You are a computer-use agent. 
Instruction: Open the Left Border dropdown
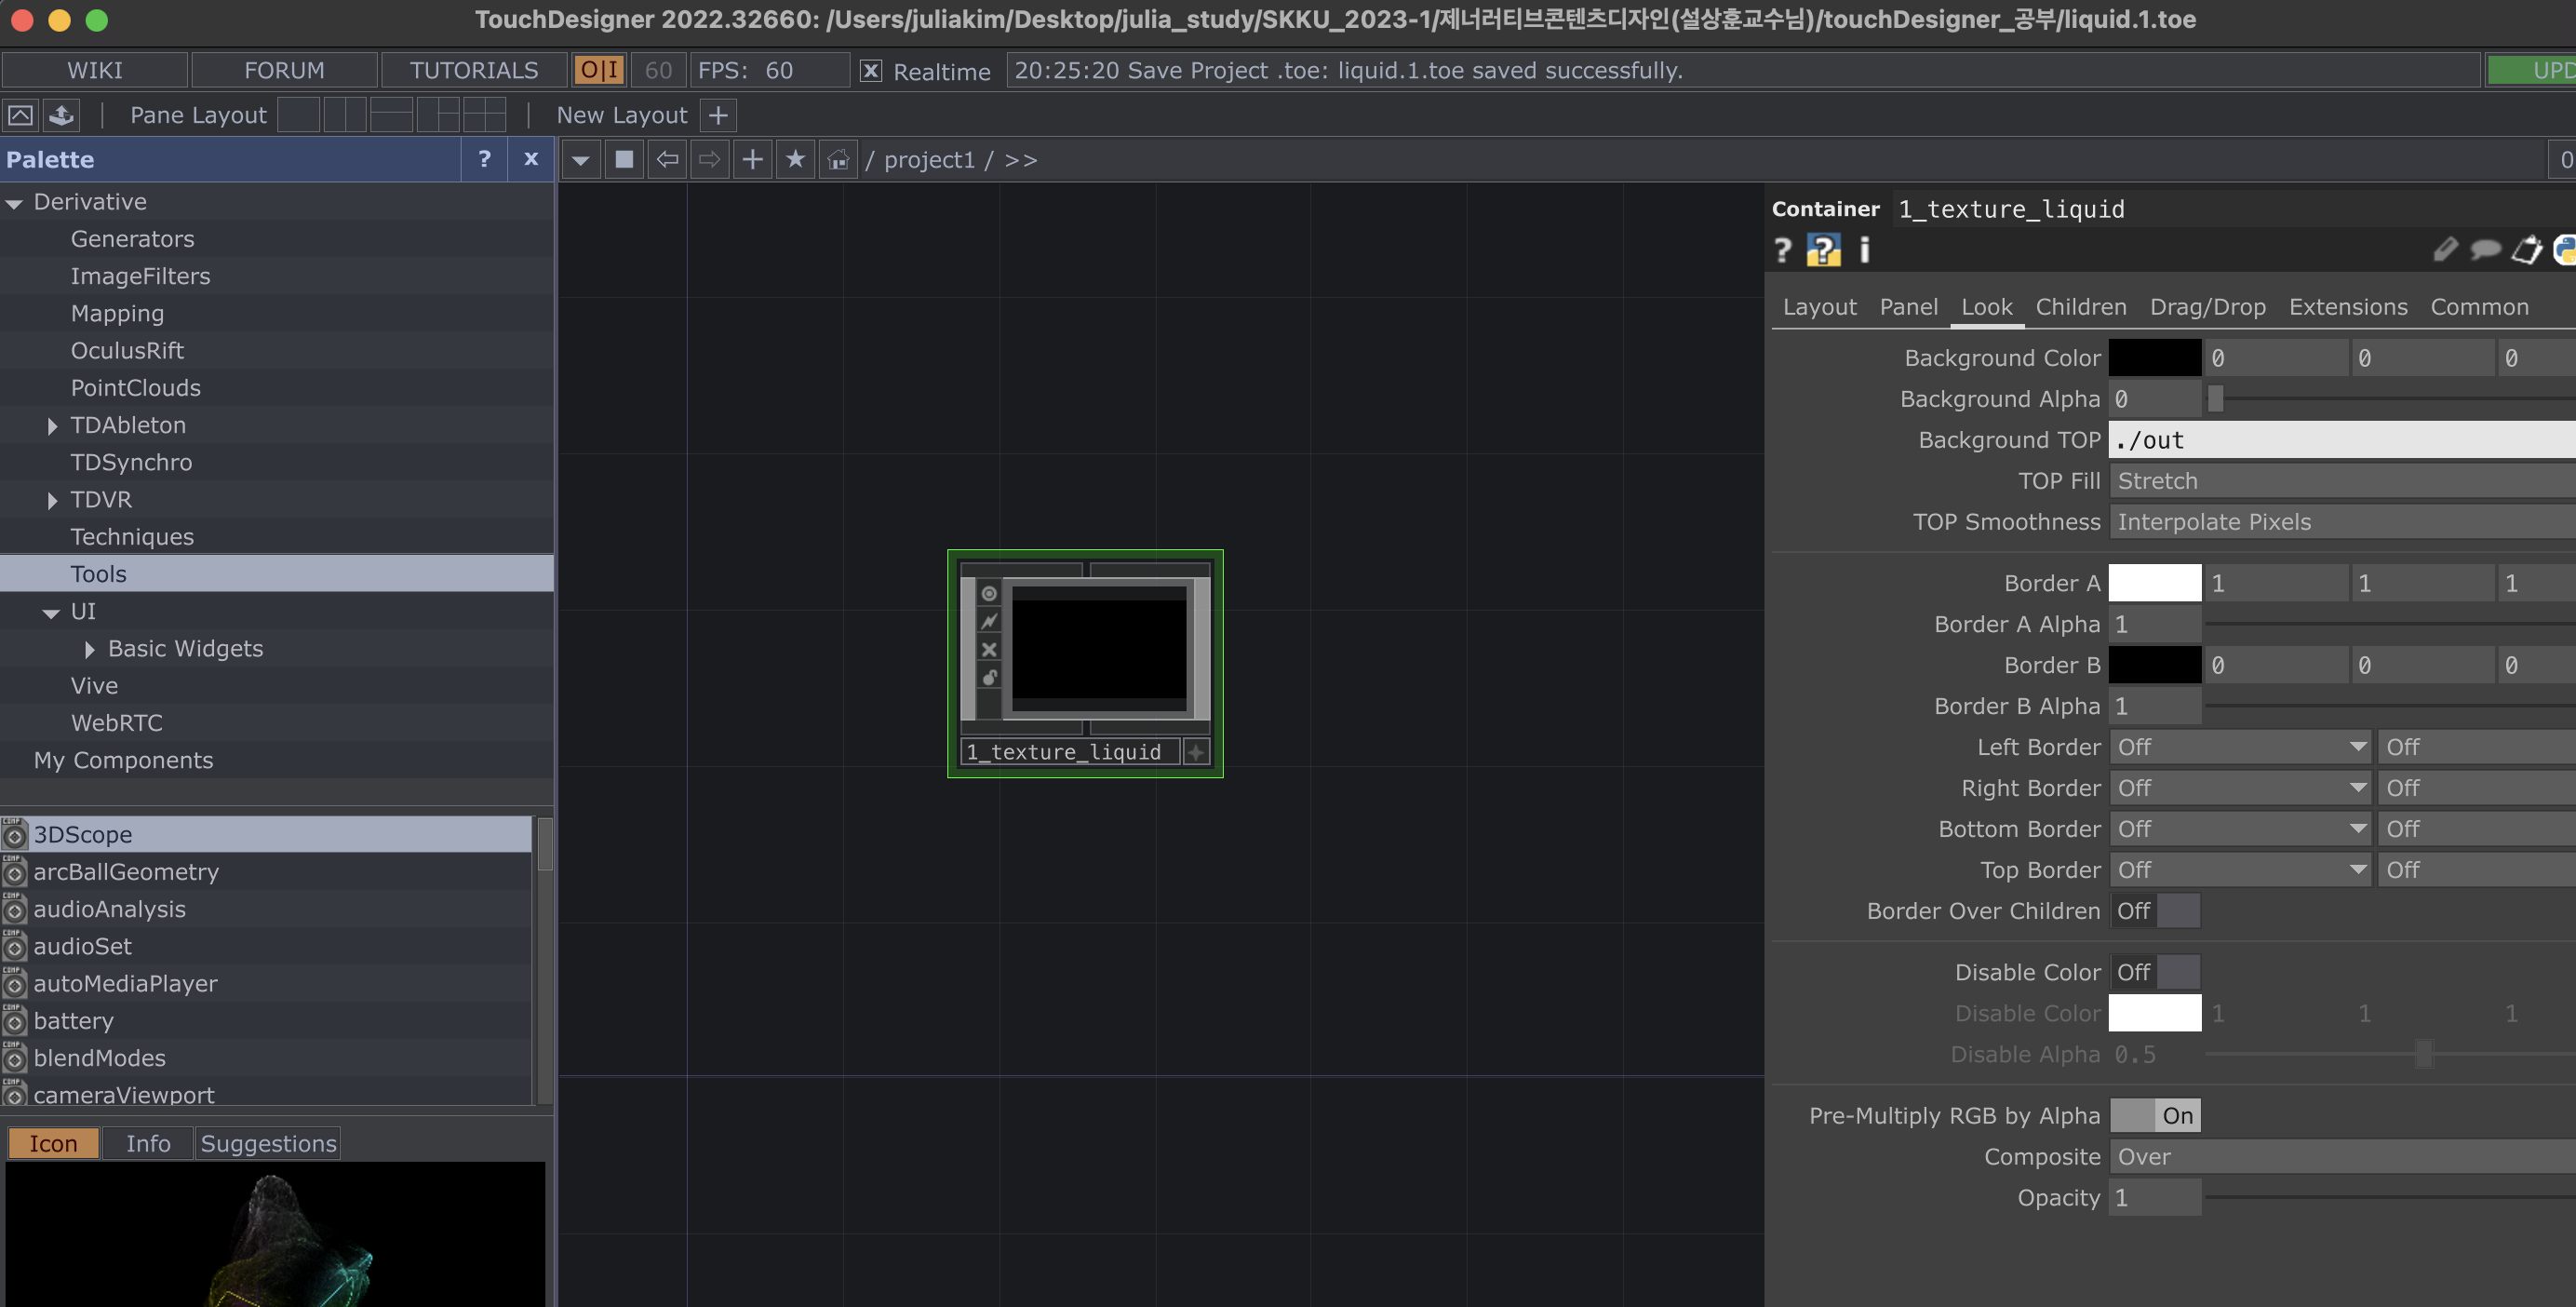point(2240,747)
